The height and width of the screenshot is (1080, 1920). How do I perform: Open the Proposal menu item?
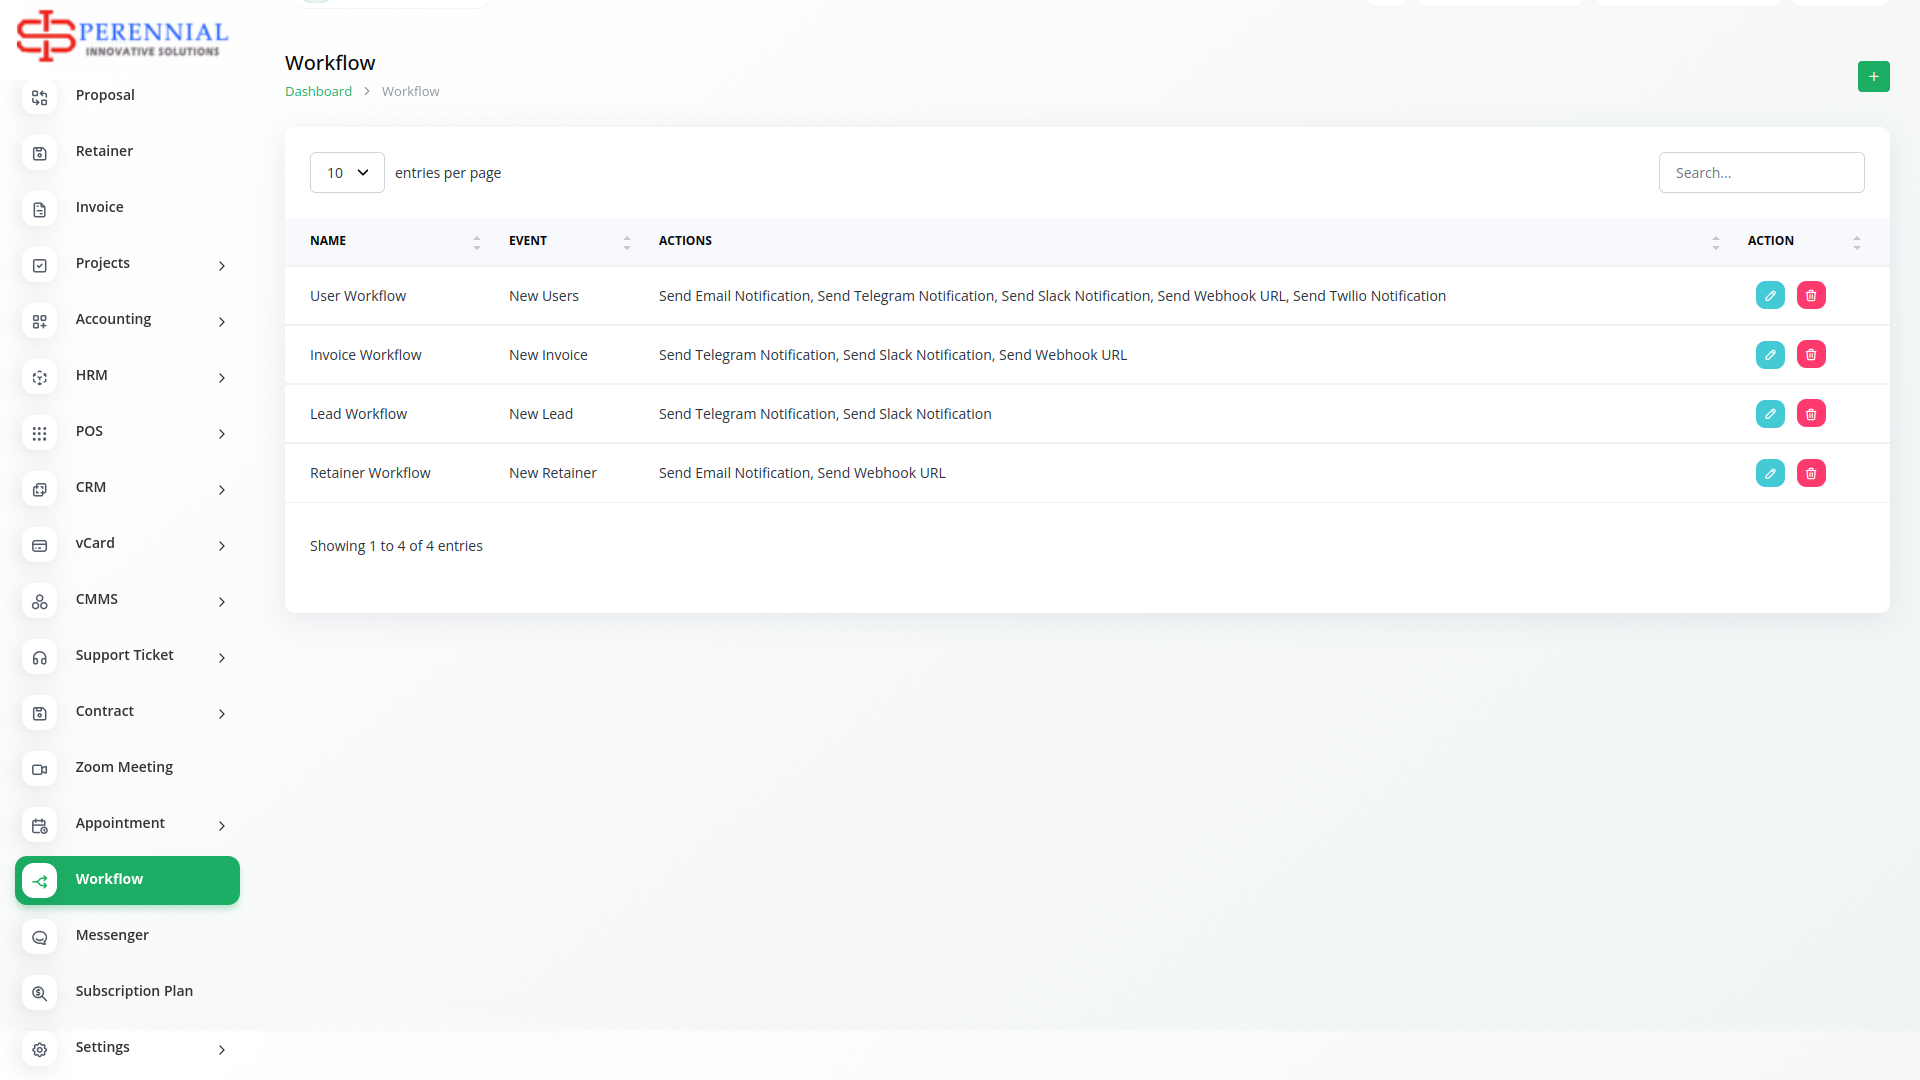point(105,95)
